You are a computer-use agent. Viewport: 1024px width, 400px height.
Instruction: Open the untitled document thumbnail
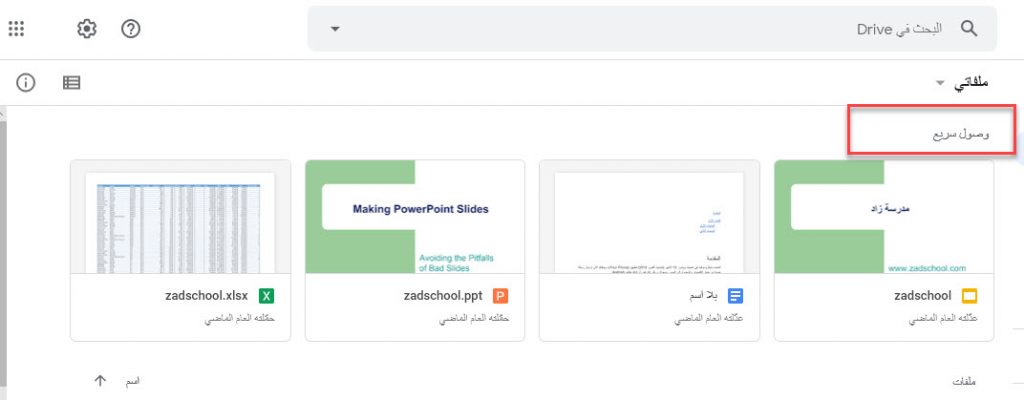(x=649, y=216)
